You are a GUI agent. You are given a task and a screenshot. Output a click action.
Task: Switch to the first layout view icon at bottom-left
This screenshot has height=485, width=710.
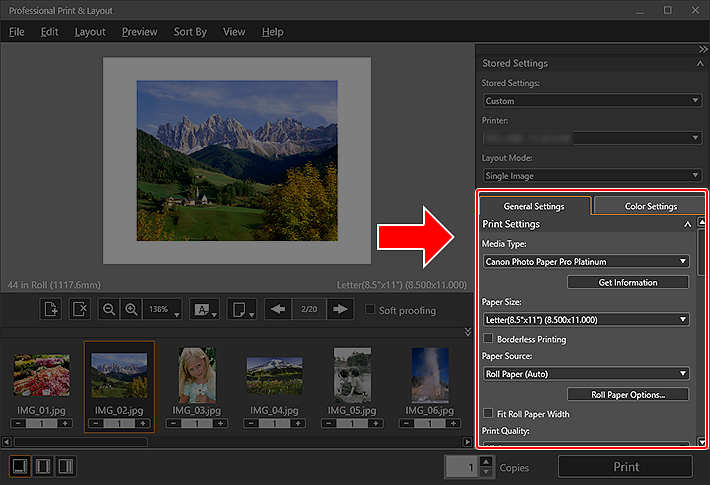pos(20,465)
